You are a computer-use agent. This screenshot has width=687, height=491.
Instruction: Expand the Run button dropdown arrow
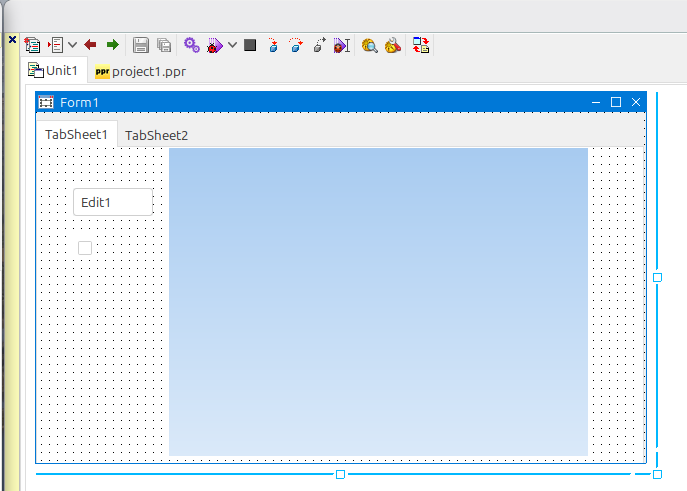click(x=232, y=45)
